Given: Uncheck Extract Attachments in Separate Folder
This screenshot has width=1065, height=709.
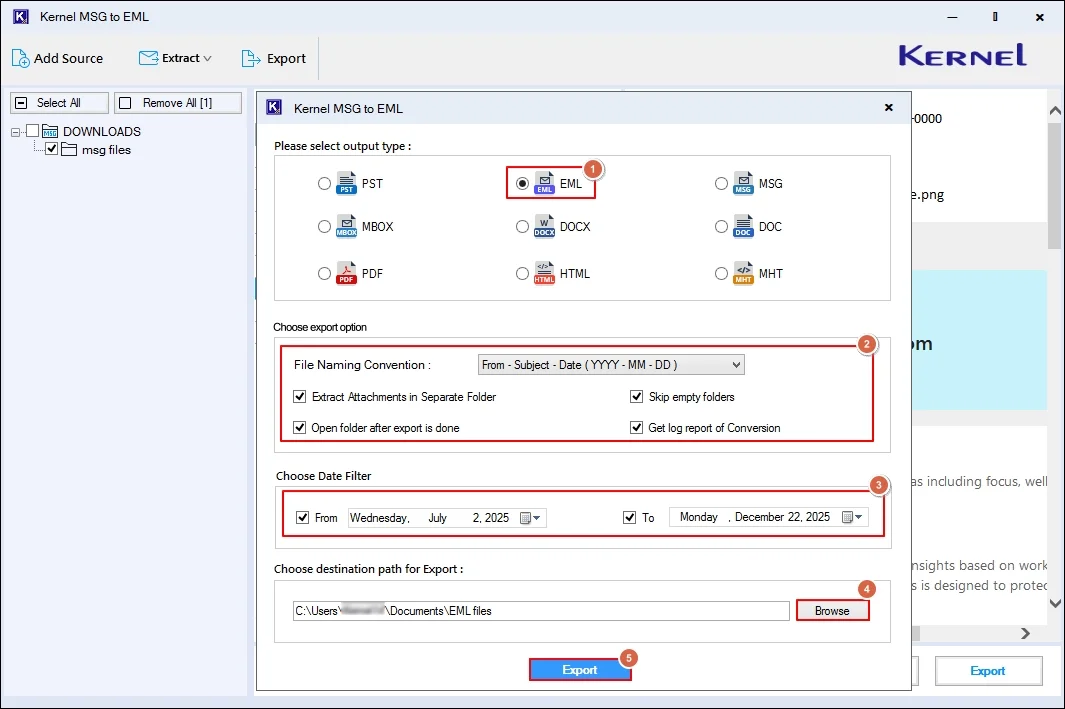Looking at the screenshot, I should tap(300, 396).
